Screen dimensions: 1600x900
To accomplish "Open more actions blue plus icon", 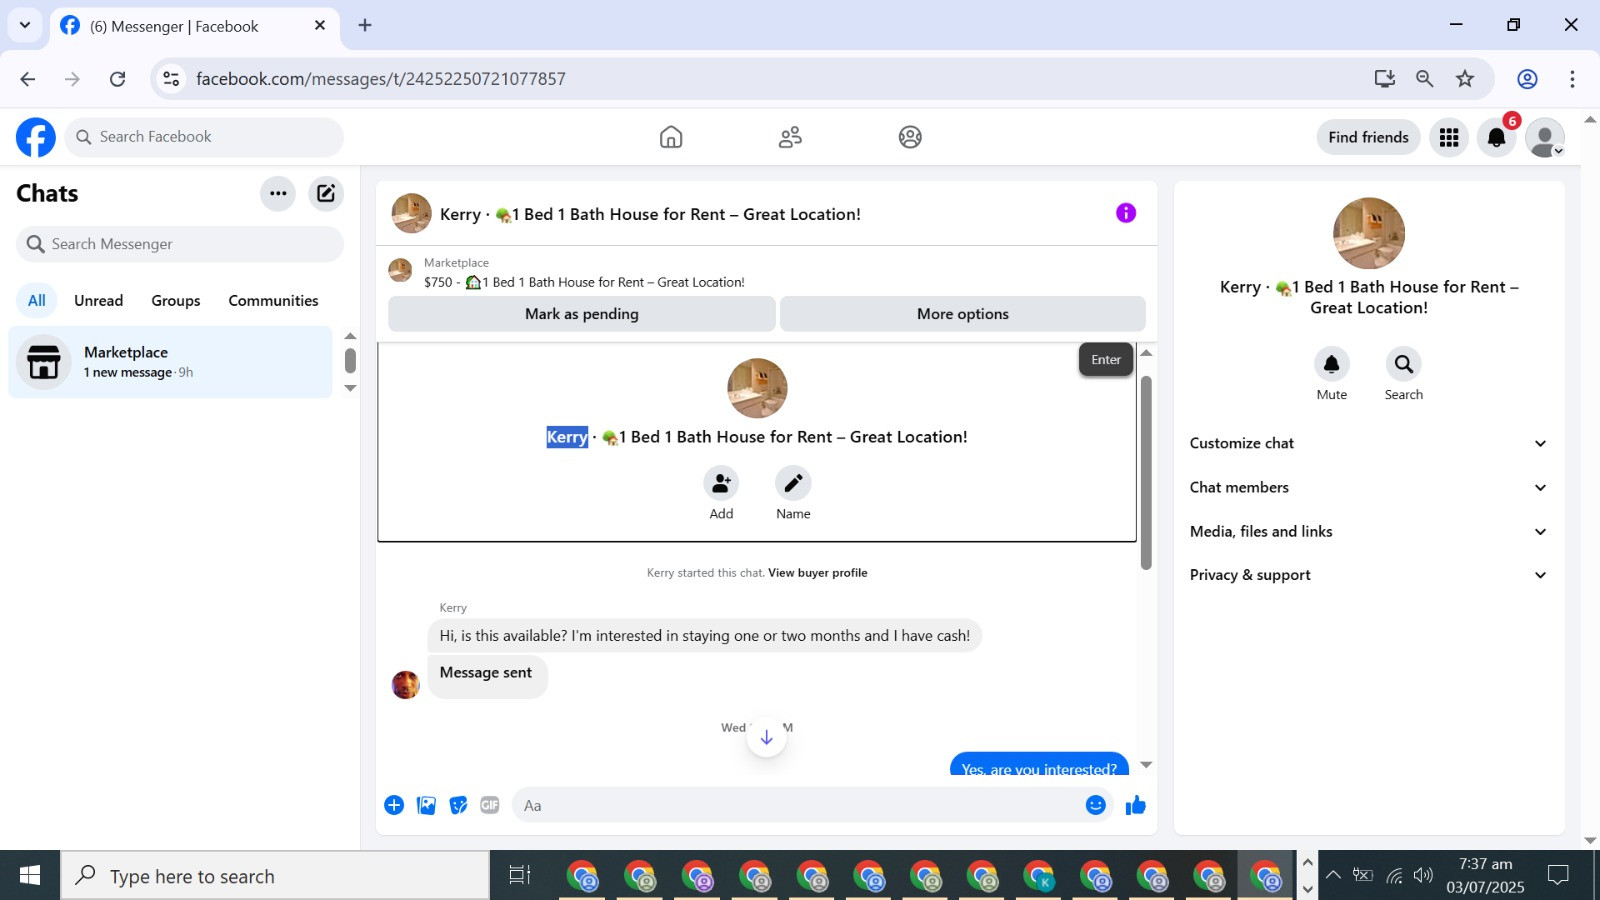I will 394,805.
